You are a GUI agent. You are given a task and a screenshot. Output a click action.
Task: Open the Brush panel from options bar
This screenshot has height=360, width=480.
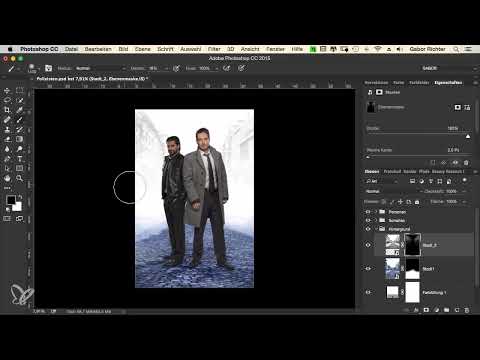49,68
